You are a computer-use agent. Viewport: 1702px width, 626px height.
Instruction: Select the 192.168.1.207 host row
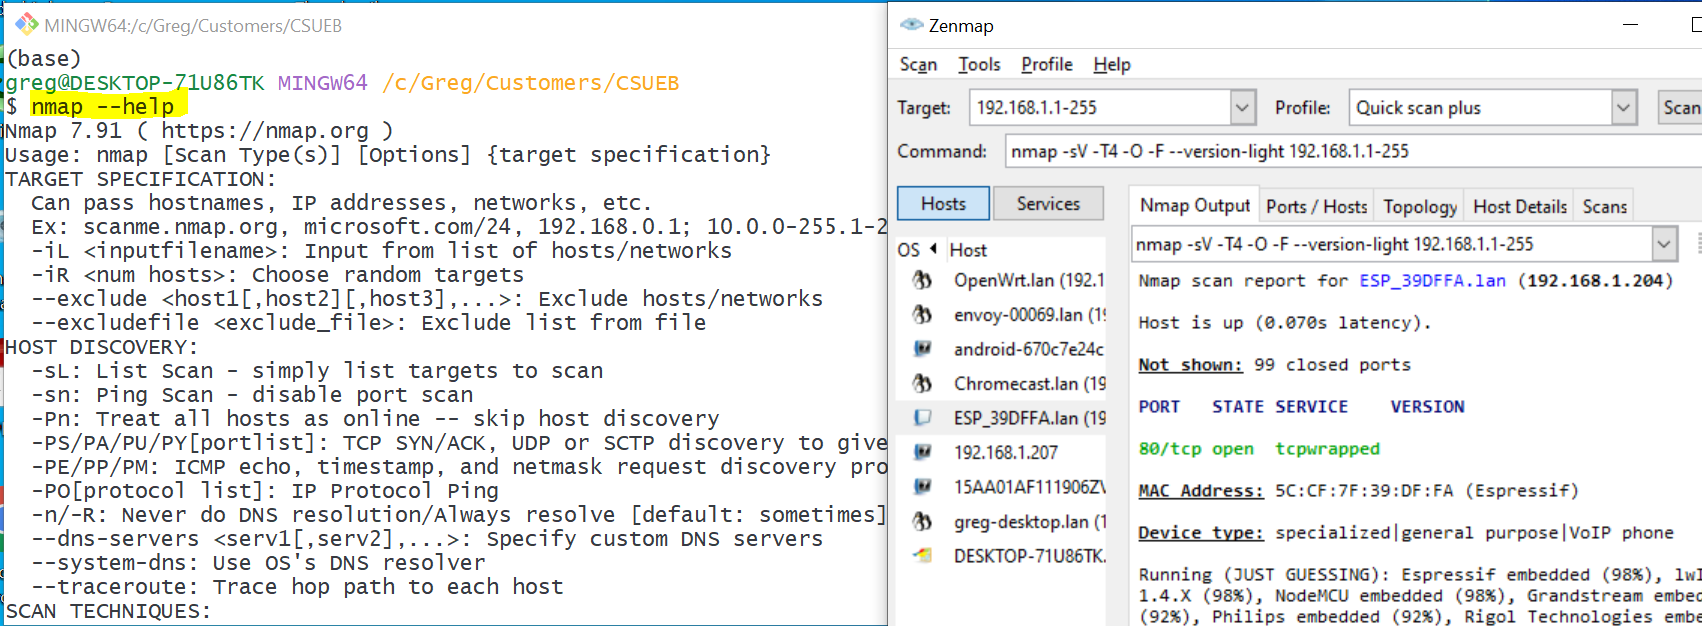click(1002, 452)
